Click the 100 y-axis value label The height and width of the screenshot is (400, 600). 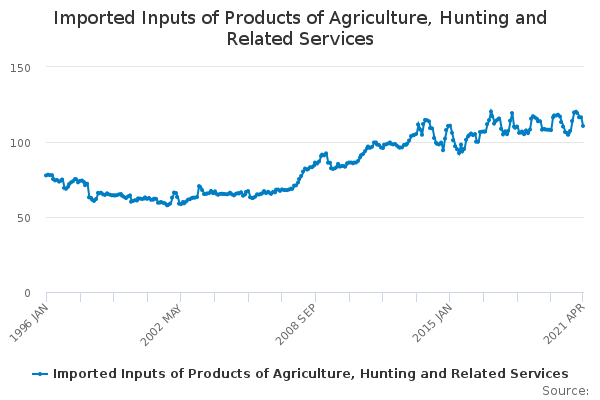pyautogui.click(x=22, y=142)
